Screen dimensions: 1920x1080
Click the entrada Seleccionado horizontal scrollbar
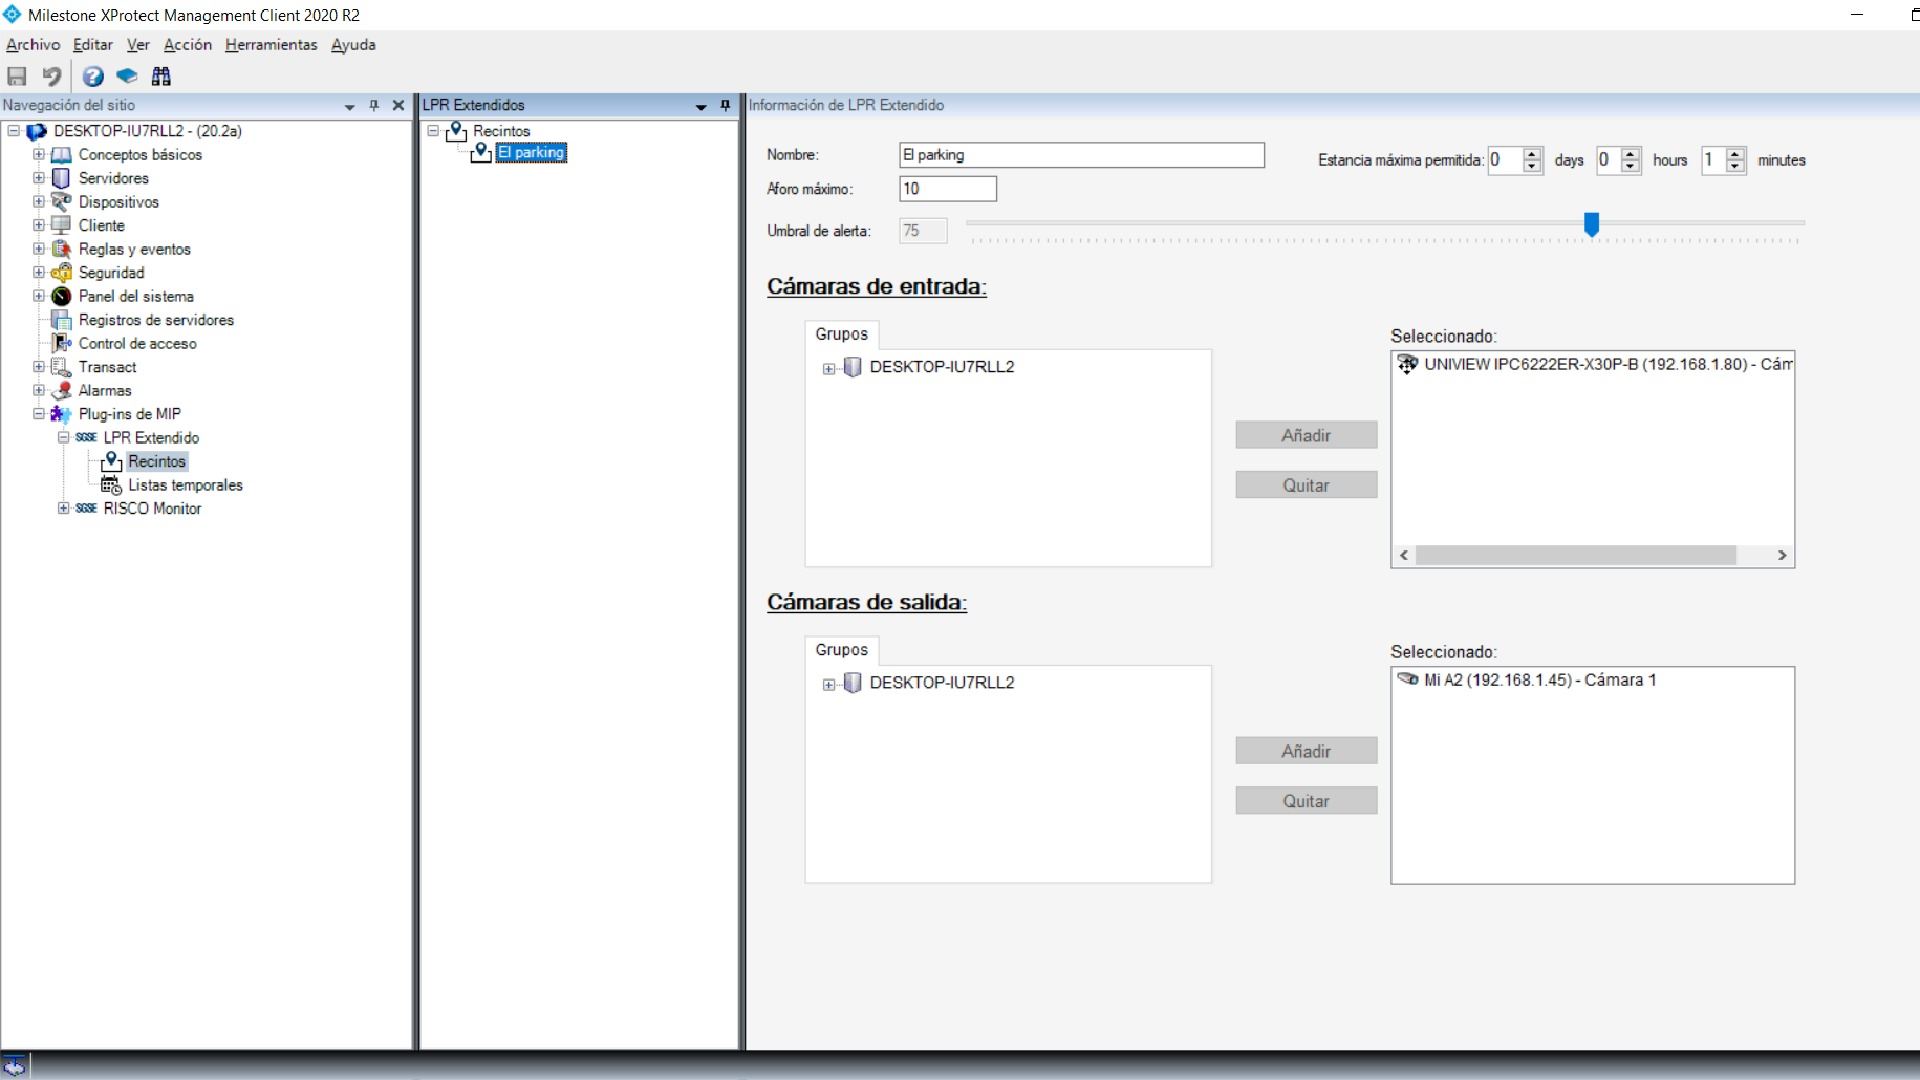click(x=1576, y=555)
